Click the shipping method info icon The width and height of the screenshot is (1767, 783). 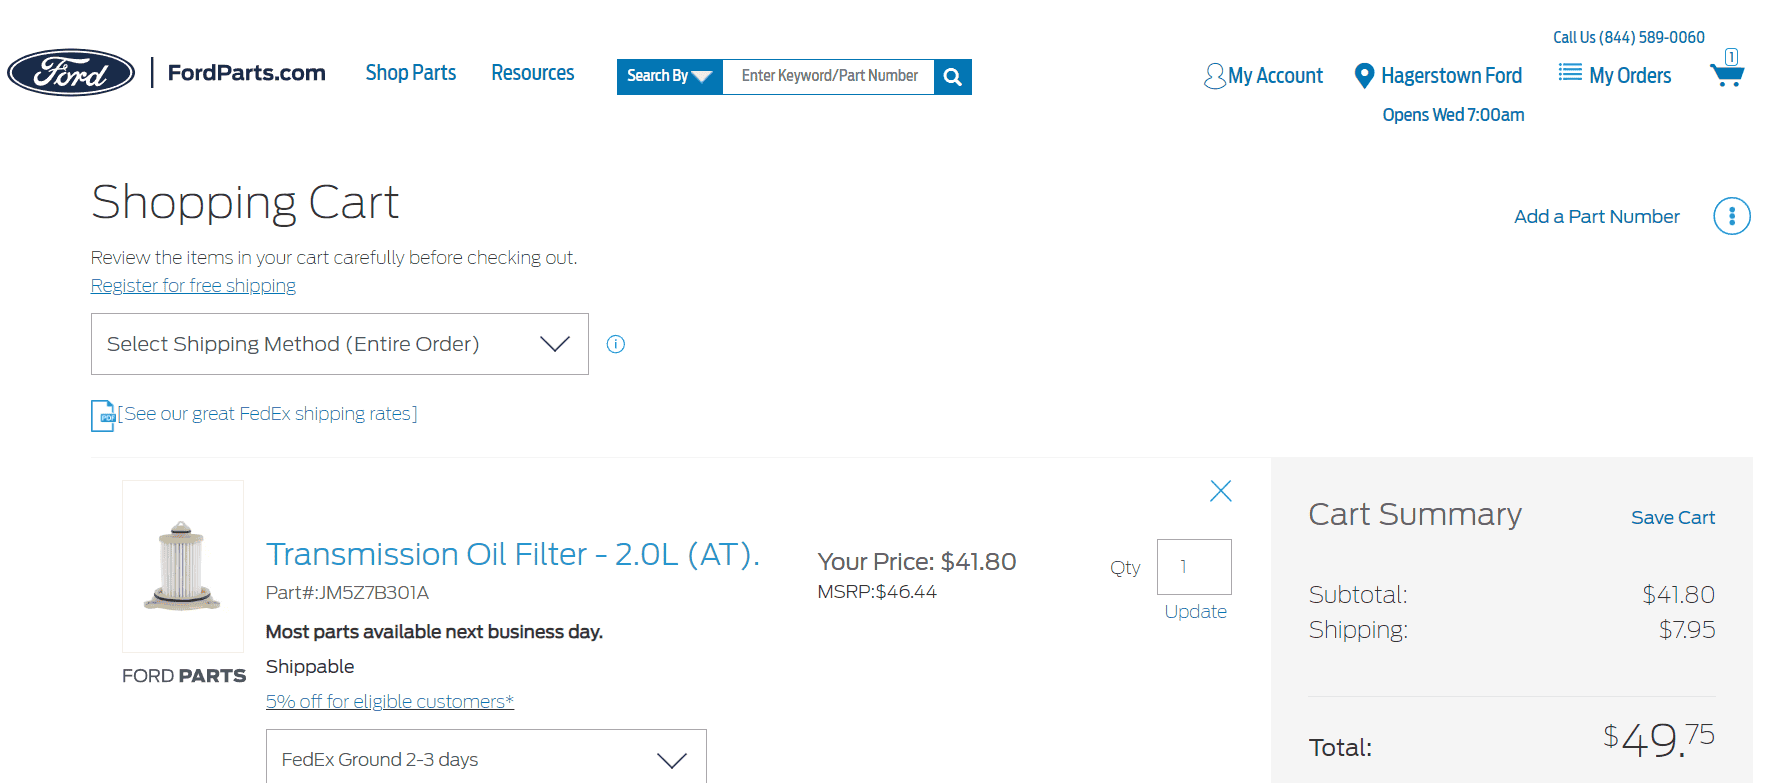[616, 344]
